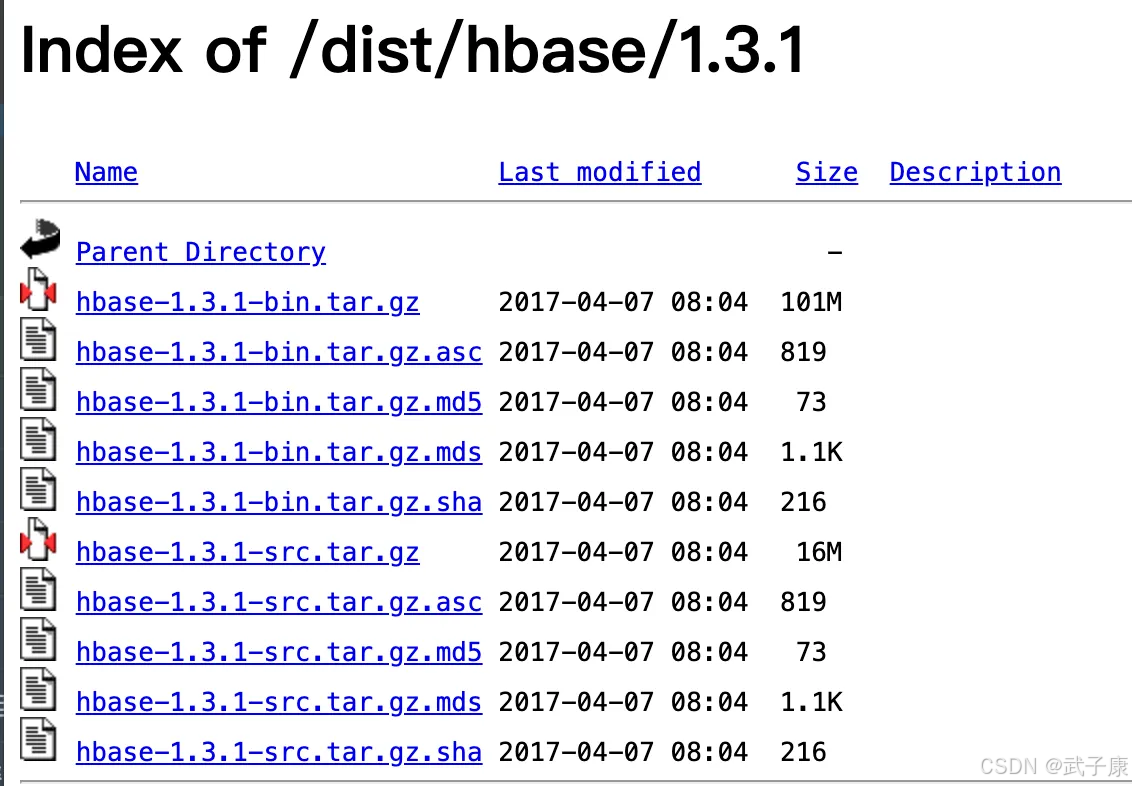
Task: Sort the listing by Name
Action: point(106,172)
